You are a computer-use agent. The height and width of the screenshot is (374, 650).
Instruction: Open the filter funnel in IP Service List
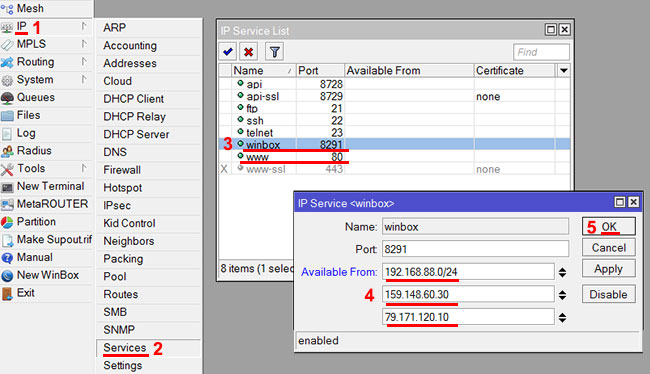274,52
